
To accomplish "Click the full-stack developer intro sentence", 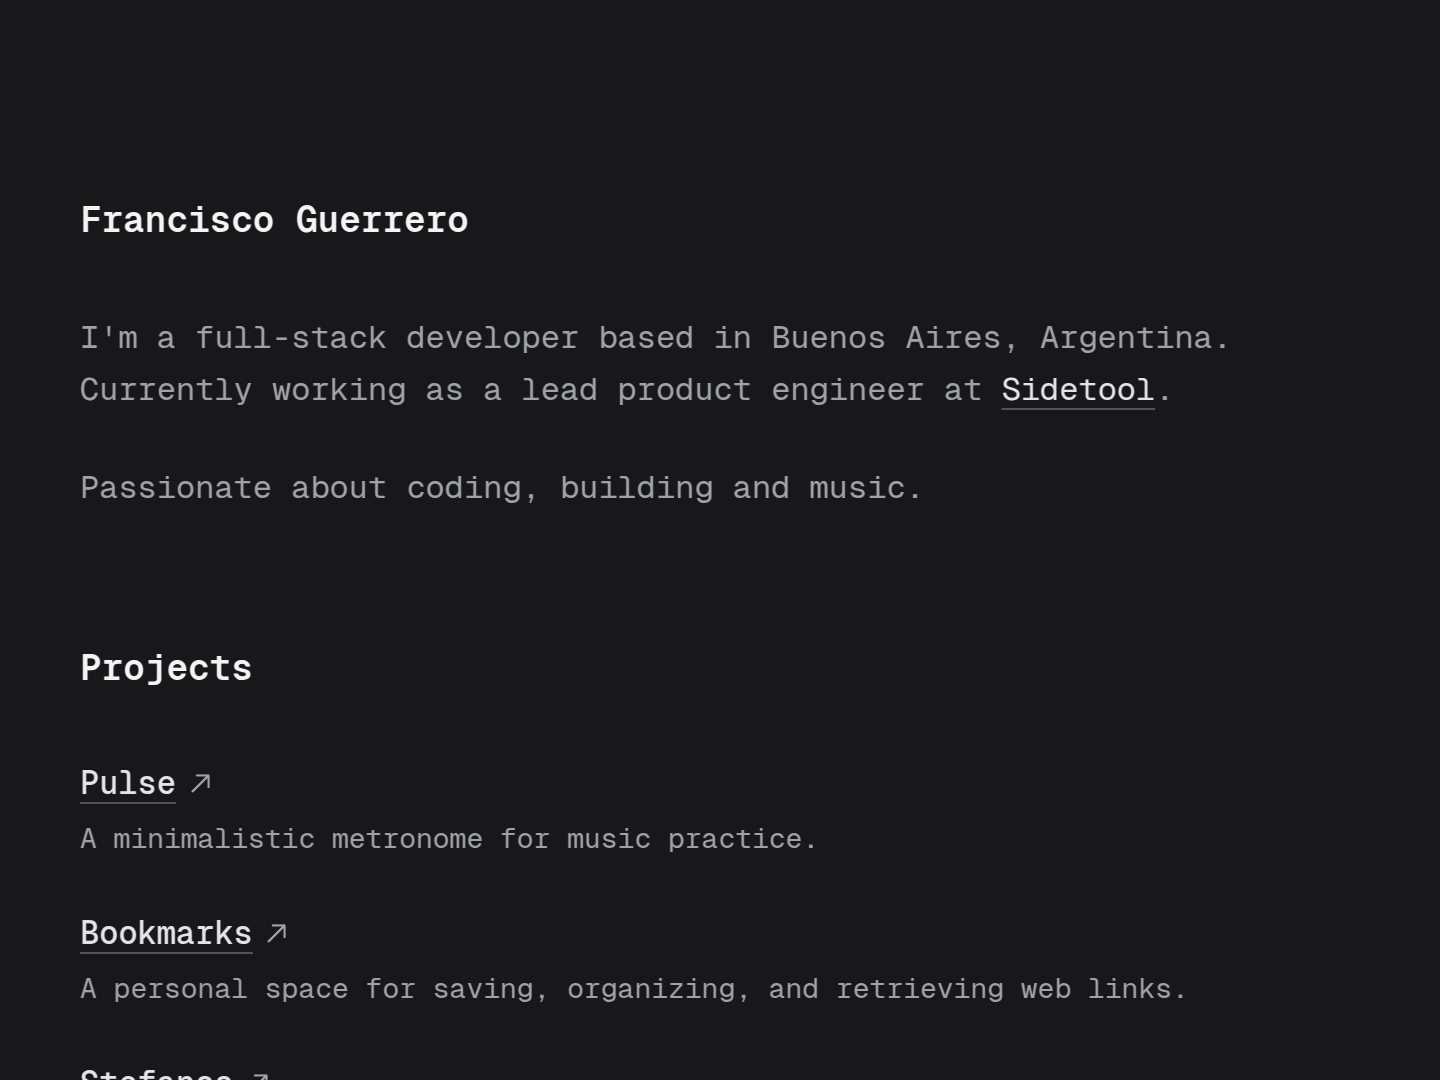I will pos(655,338).
